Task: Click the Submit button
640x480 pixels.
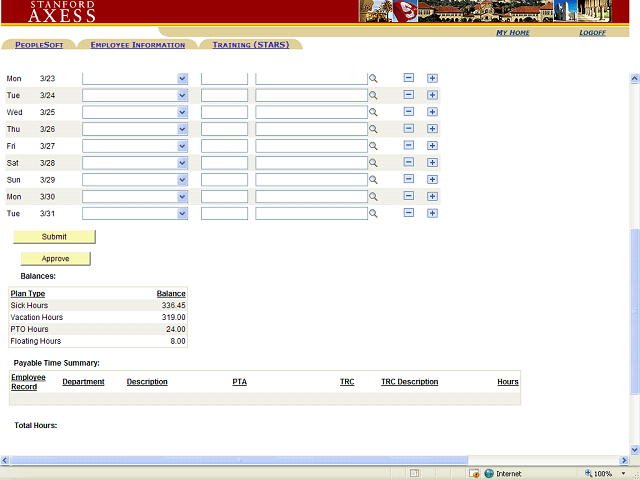Action: coord(54,237)
